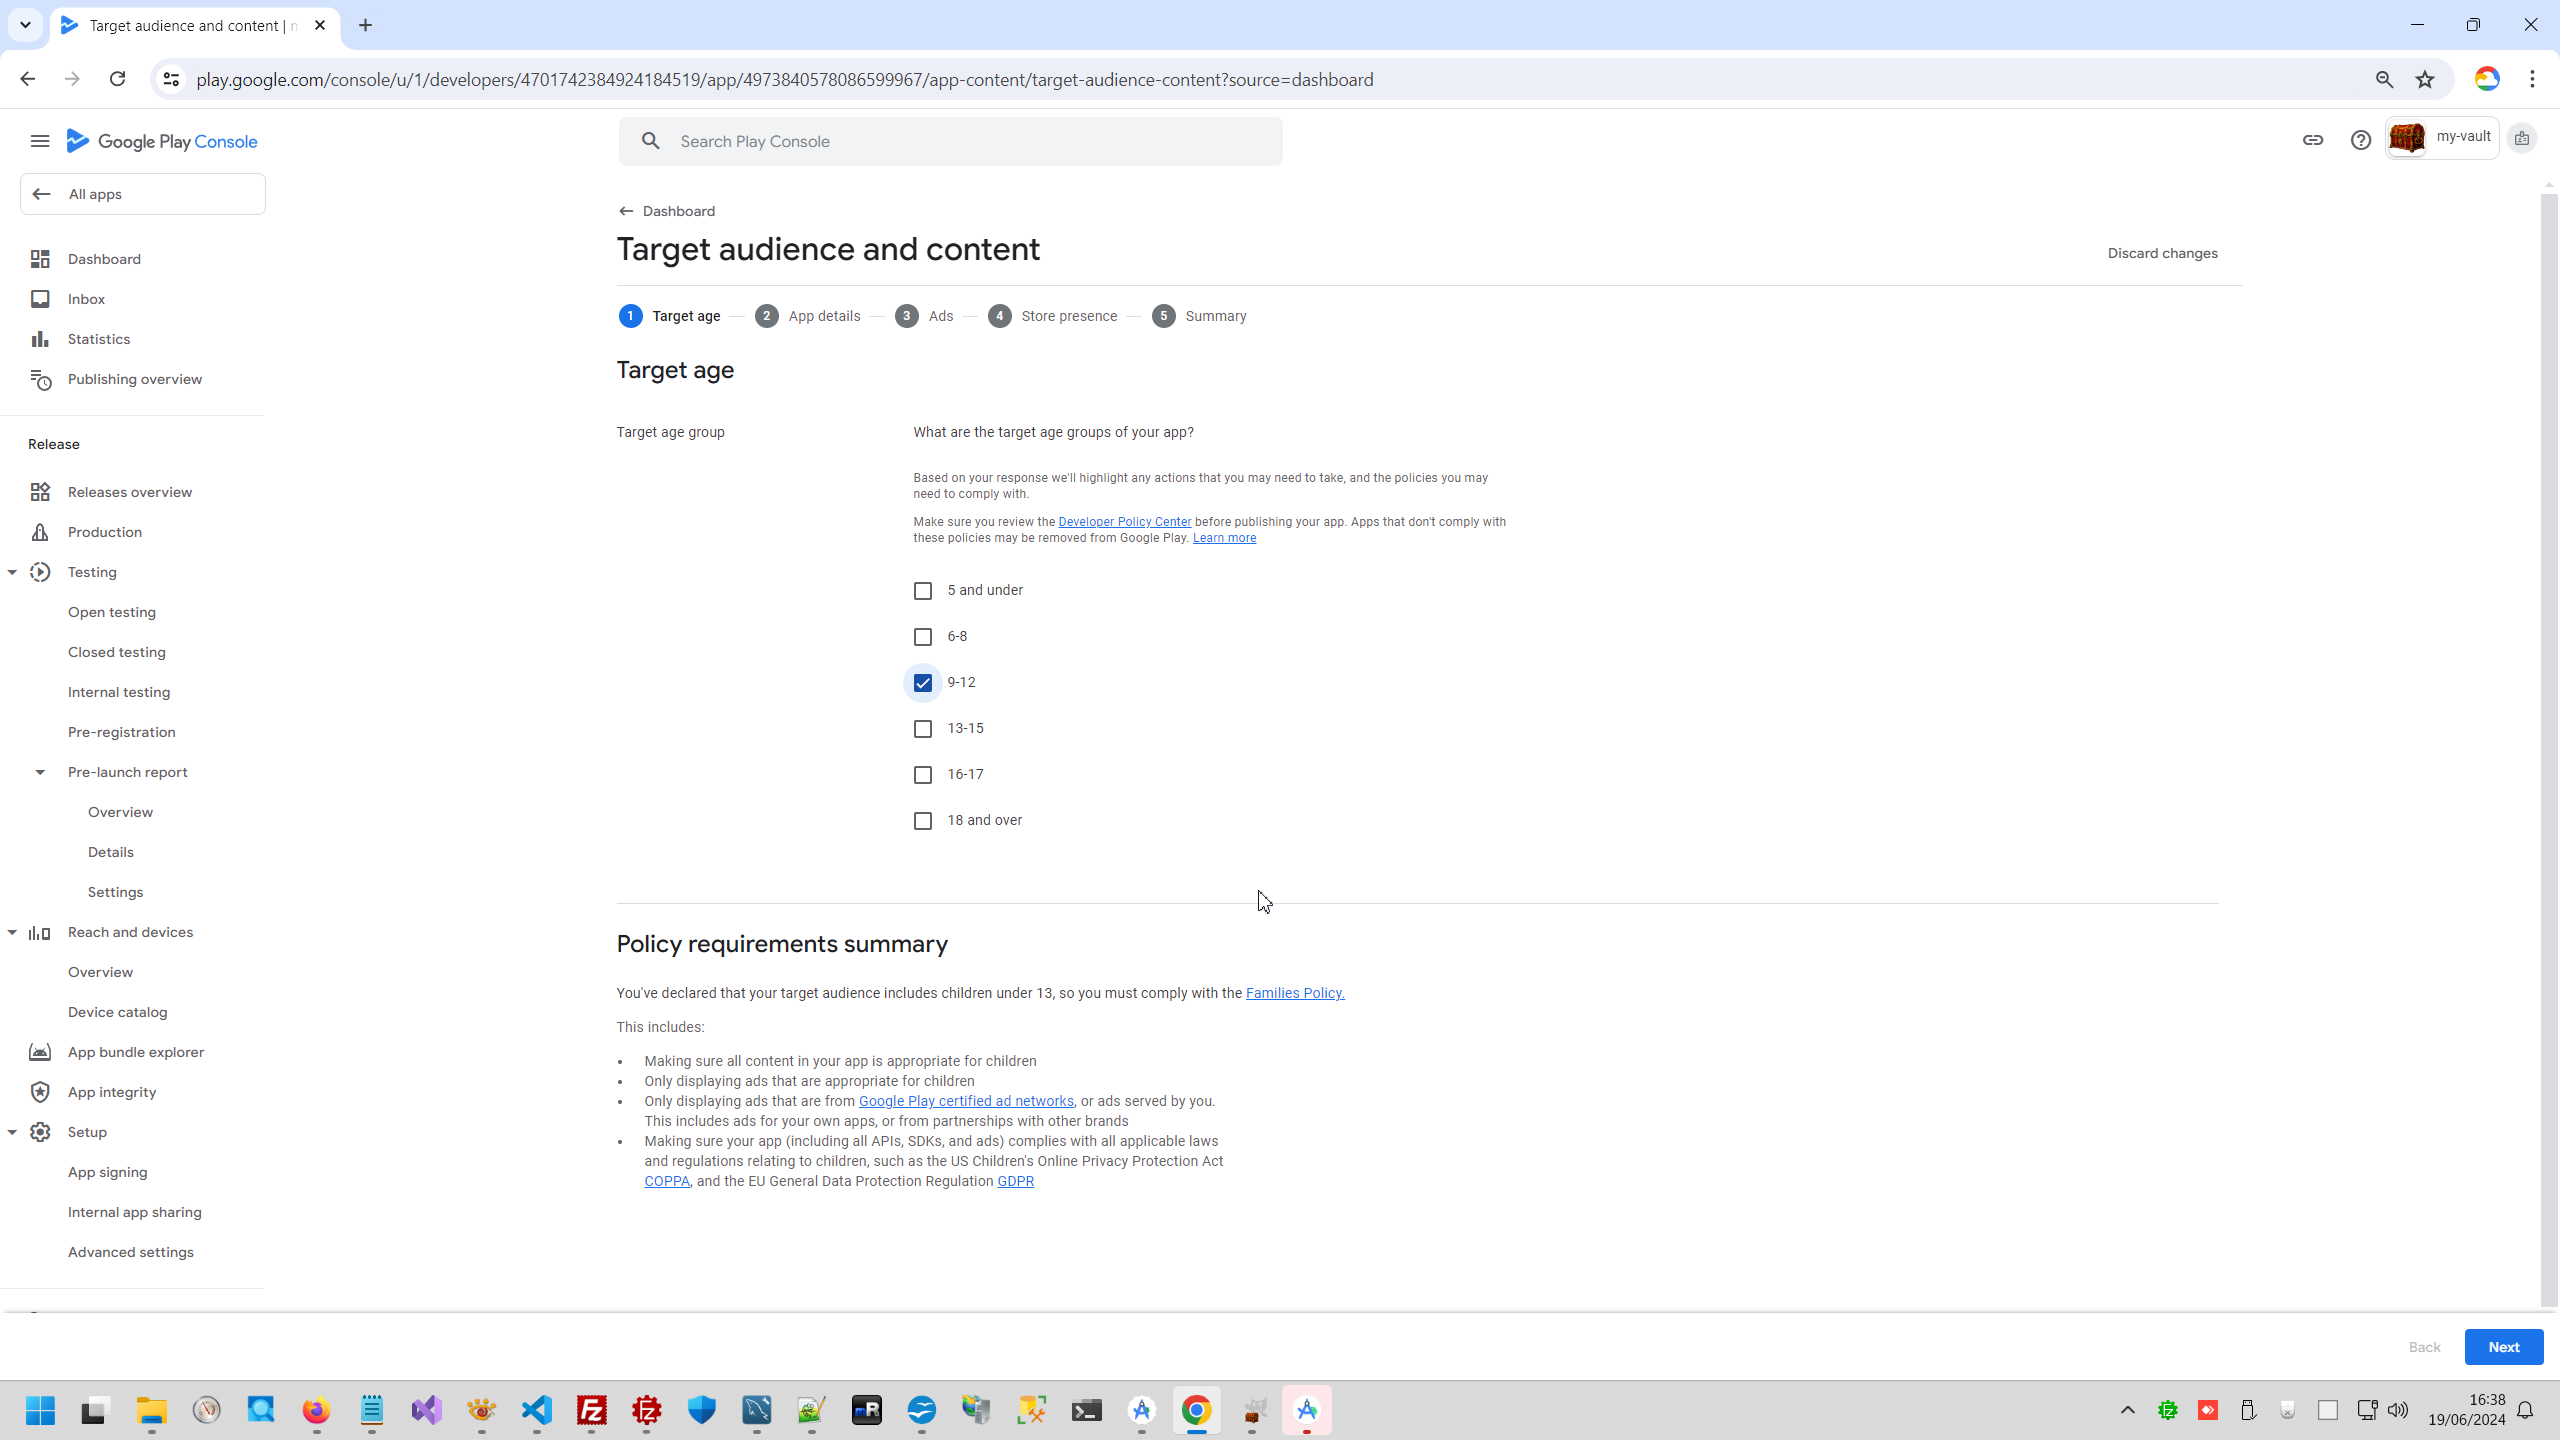Open App integrity shield item
Viewport: 2560px width, 1440px height.
[x=111, y=1092]
